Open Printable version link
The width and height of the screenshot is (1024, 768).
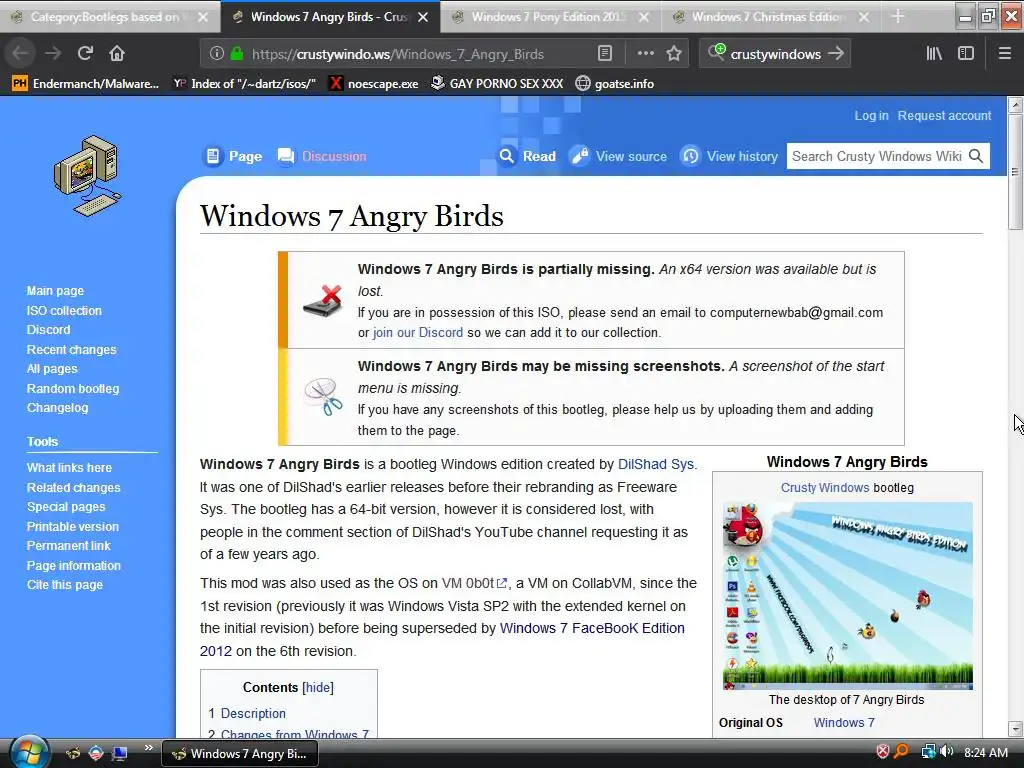coord(72,526)
